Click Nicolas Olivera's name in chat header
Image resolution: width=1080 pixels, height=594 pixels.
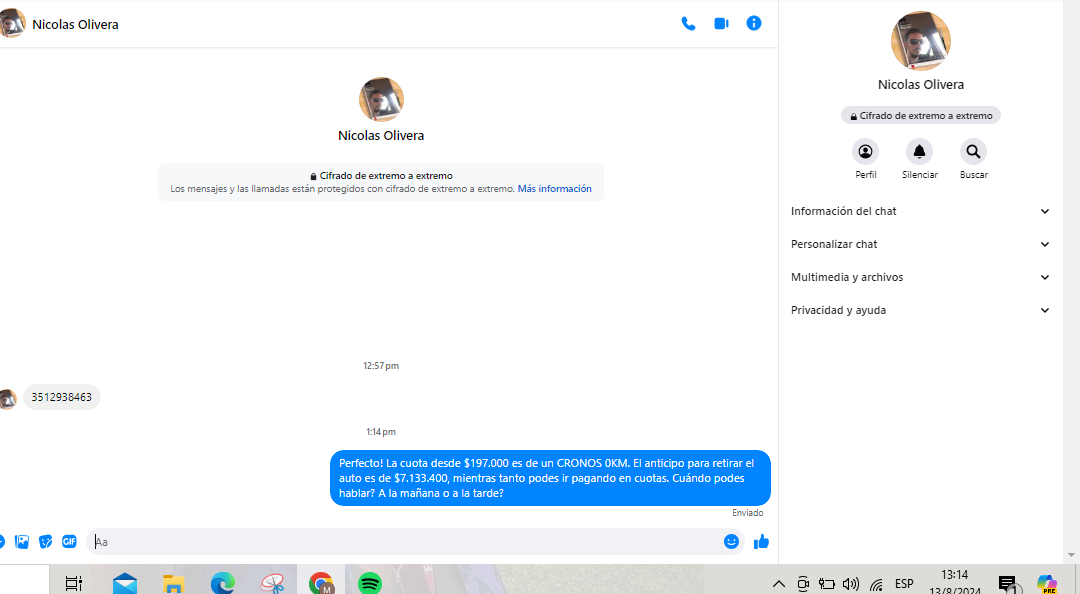pos(75,24)
